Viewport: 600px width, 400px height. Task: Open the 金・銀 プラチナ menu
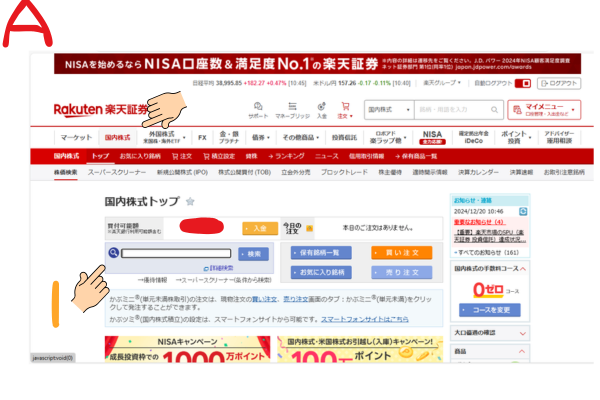click(x=229, y=137)
